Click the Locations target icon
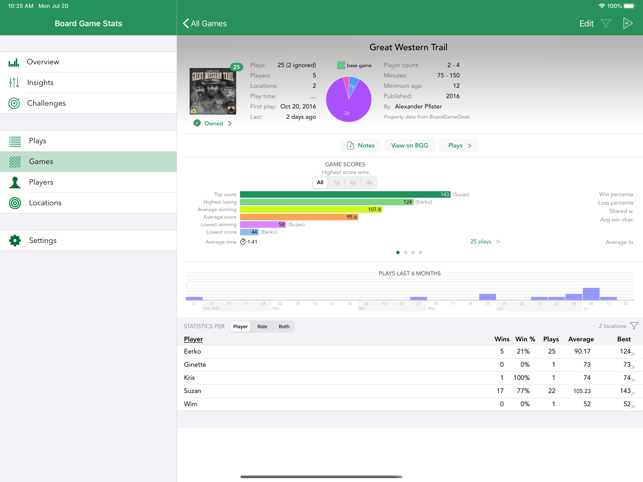This screenshot has height=482, width=643. pyautogui.click(x=15, y=203)
